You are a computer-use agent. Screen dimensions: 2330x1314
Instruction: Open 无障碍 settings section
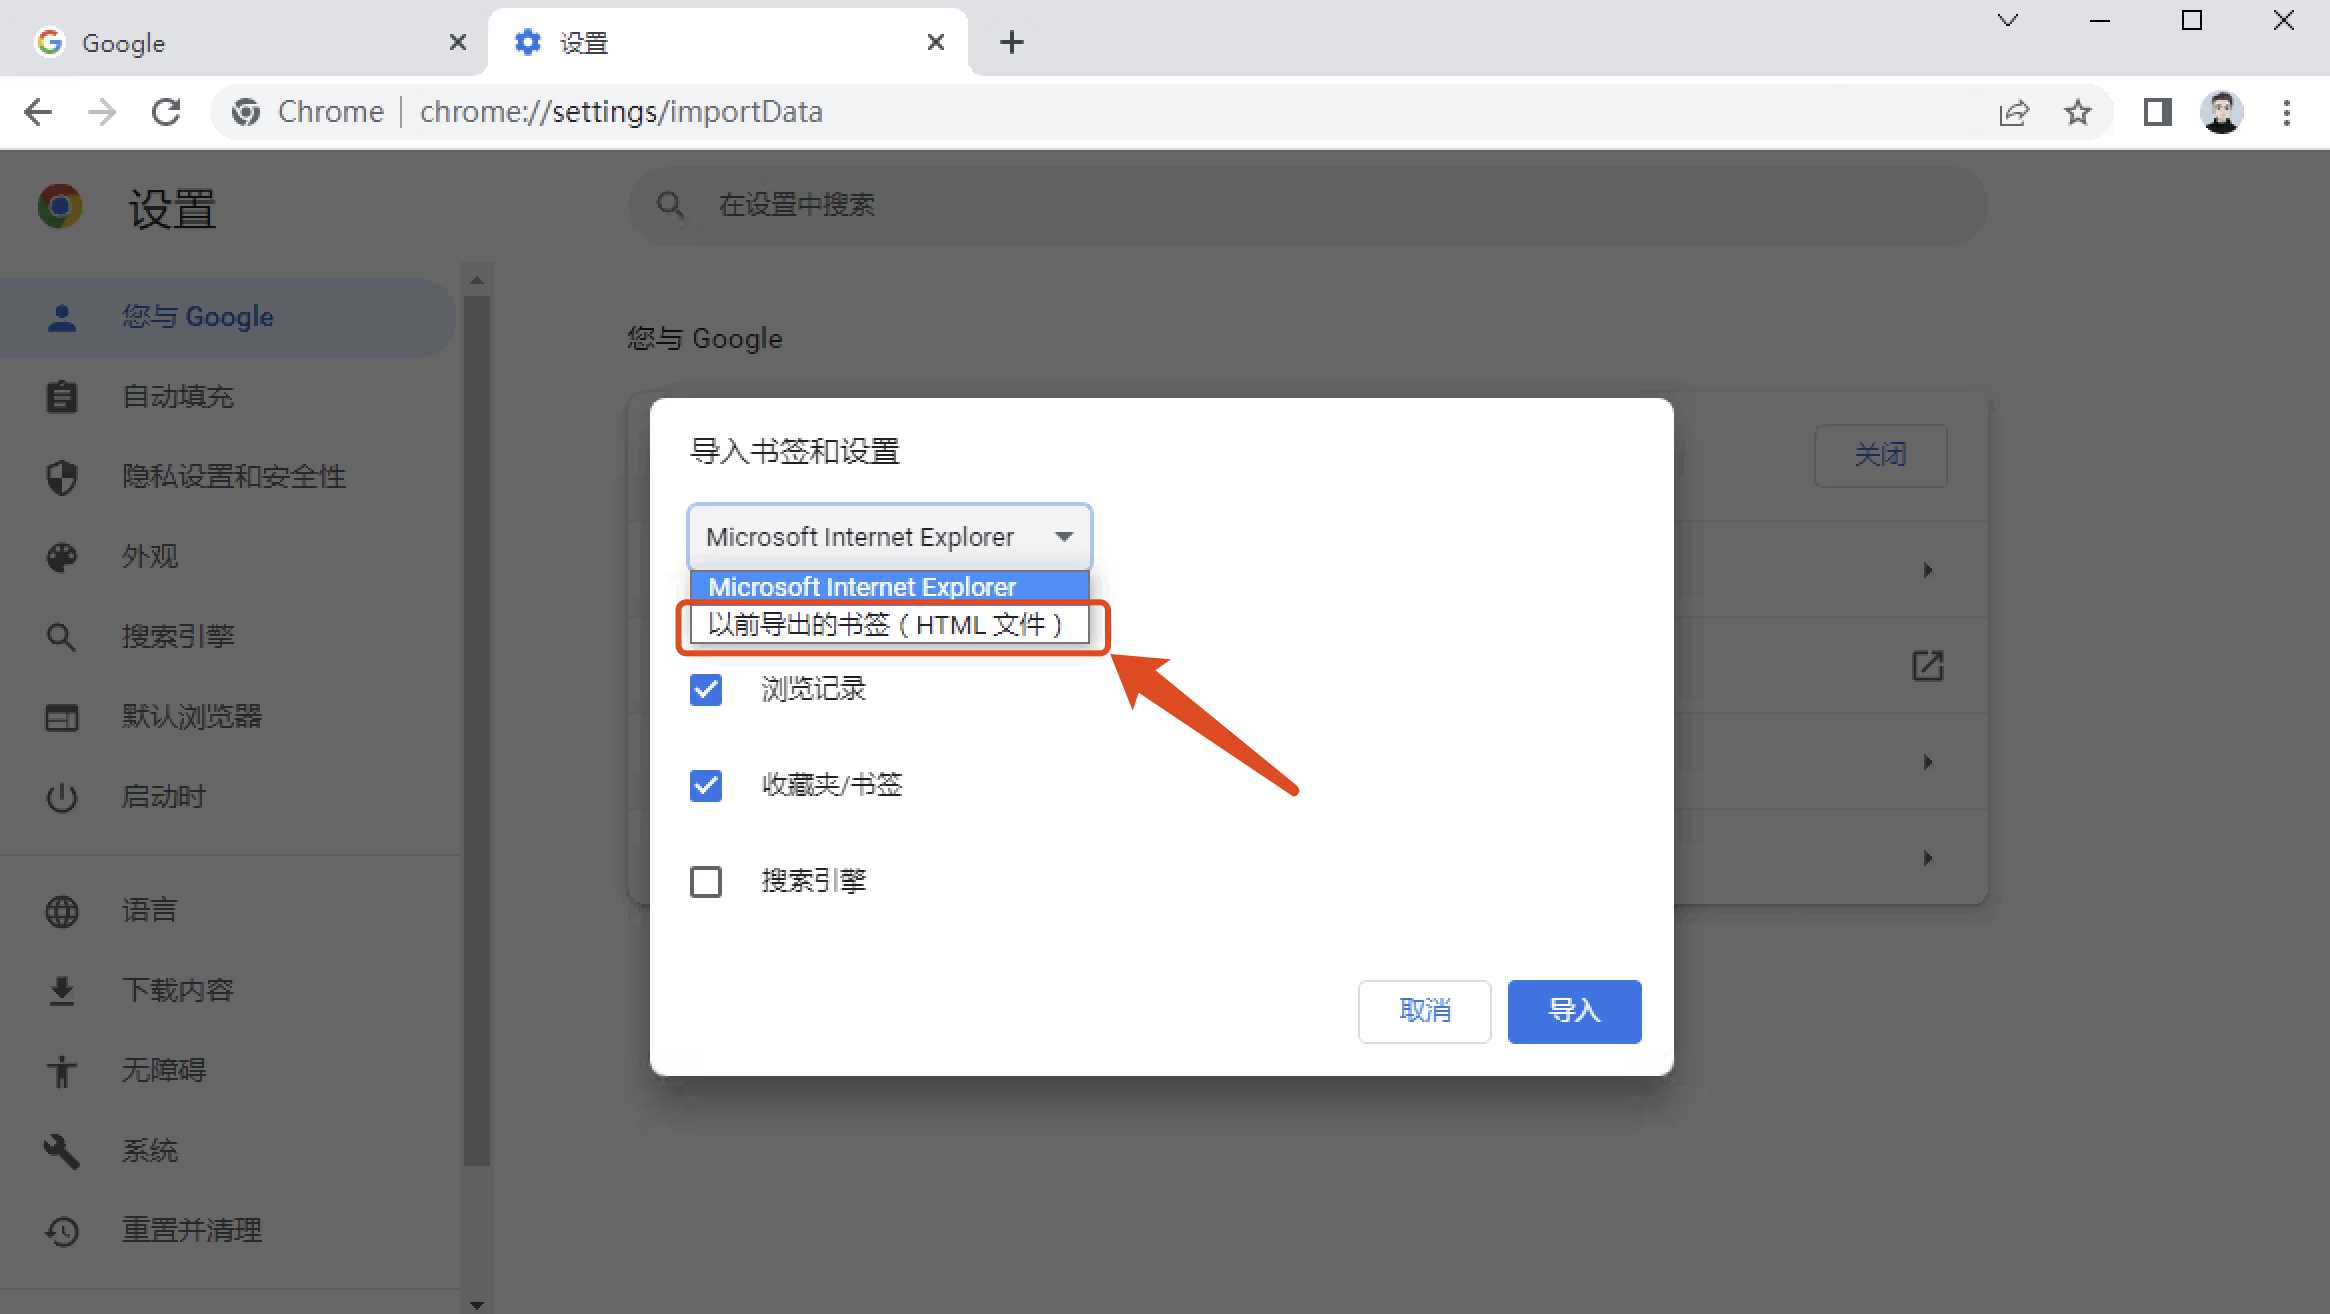[x=228, y=1071]
